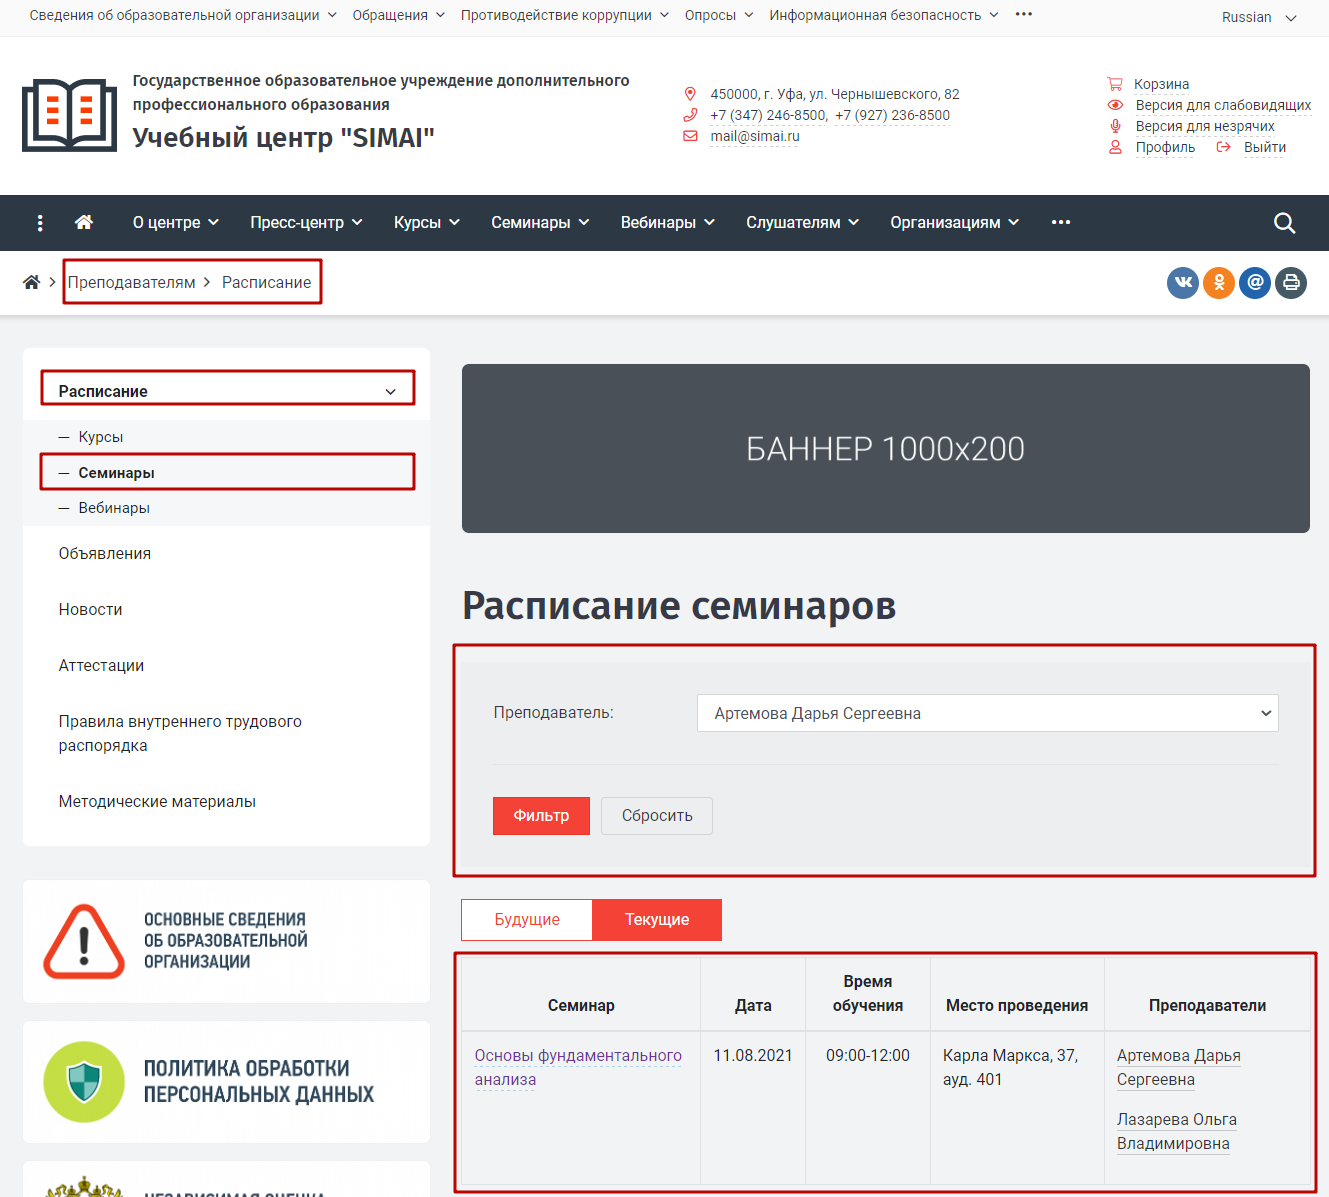This screenshot has height=1197, width=1329.
Task: Click the Сбросить button
Action: point(657,816)
